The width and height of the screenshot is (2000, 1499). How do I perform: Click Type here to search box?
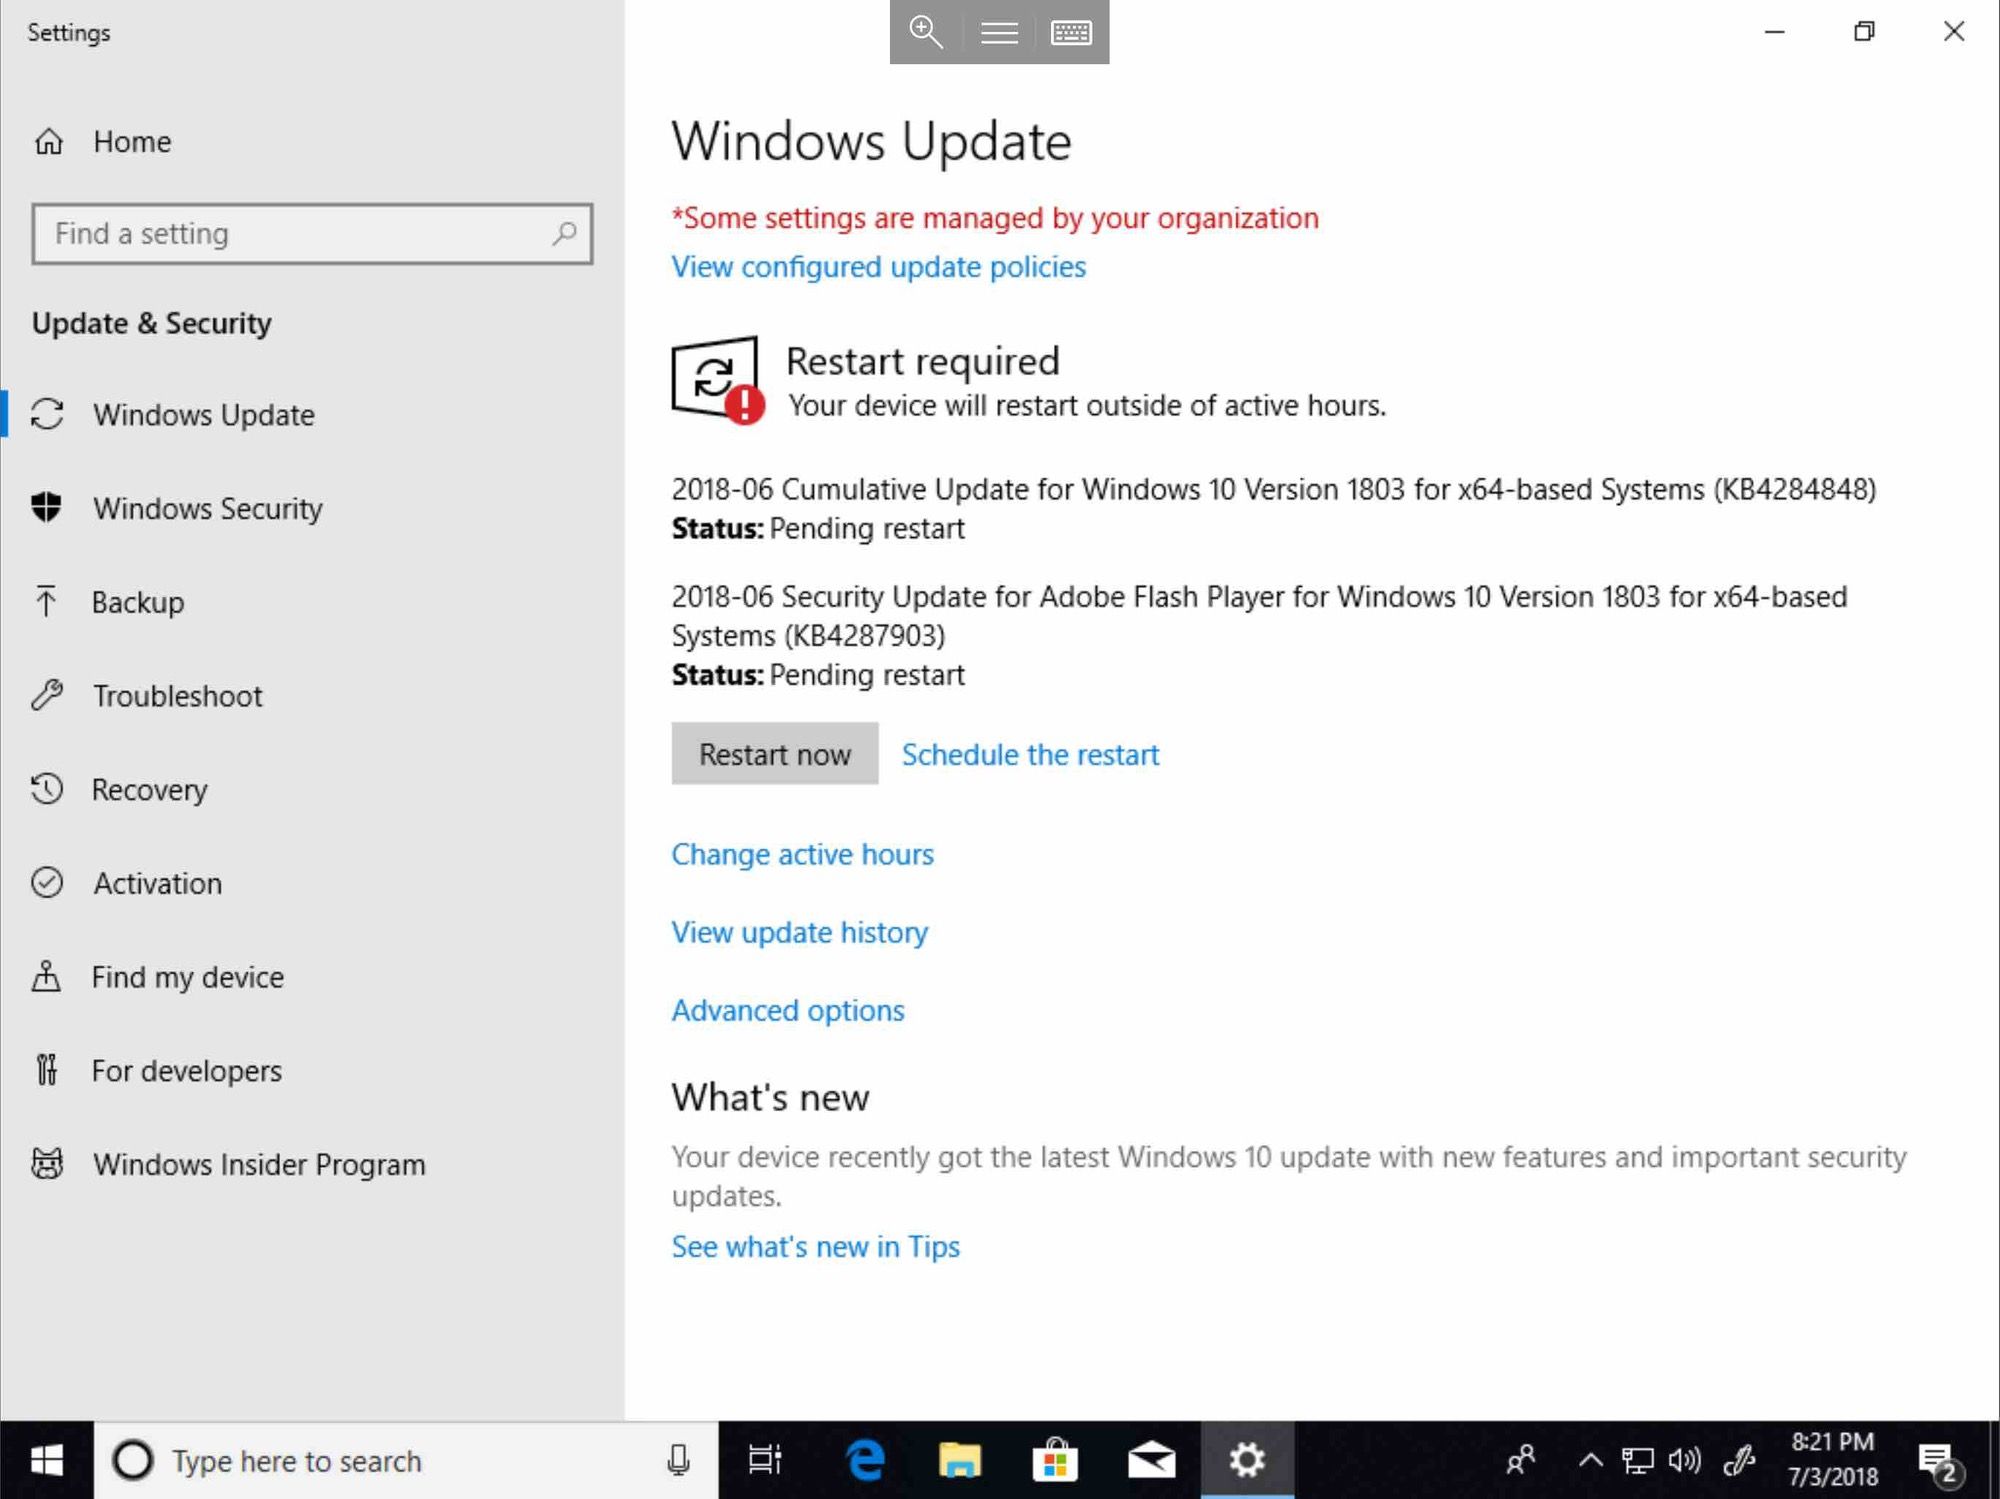tap(406, 1461)
